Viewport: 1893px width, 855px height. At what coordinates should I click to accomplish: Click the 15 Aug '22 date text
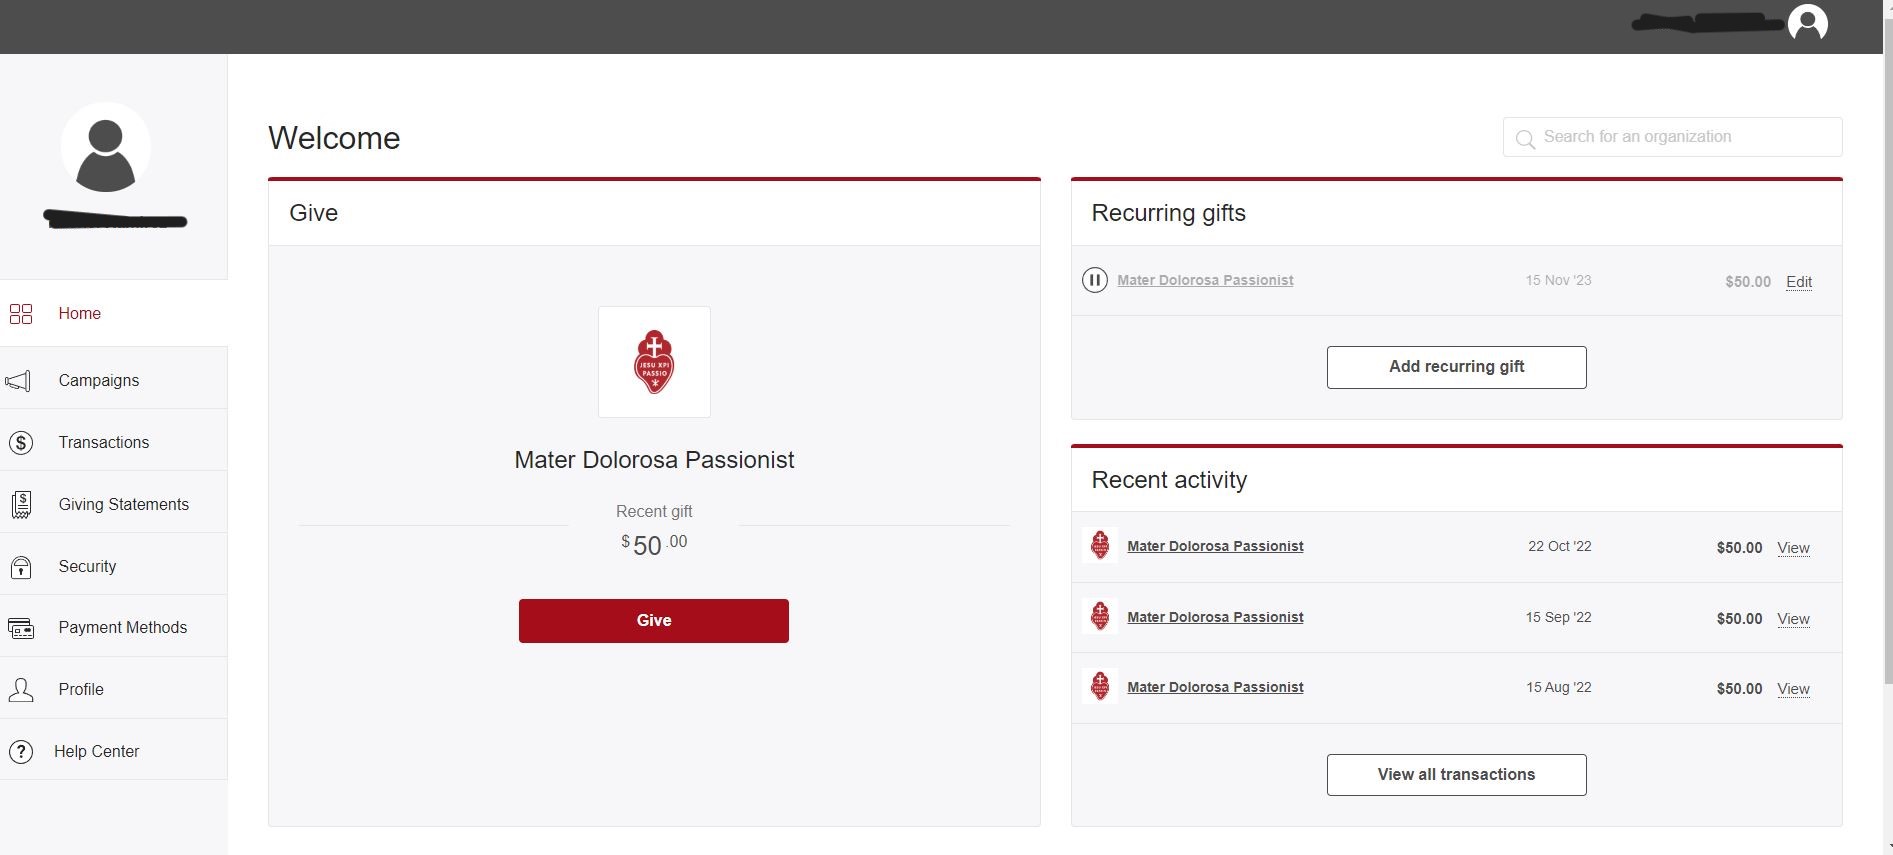(x=1558, y=687)
